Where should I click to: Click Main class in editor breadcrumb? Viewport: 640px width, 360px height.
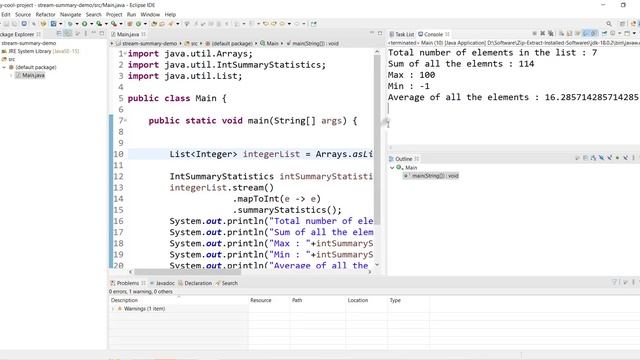click(269, 43)
